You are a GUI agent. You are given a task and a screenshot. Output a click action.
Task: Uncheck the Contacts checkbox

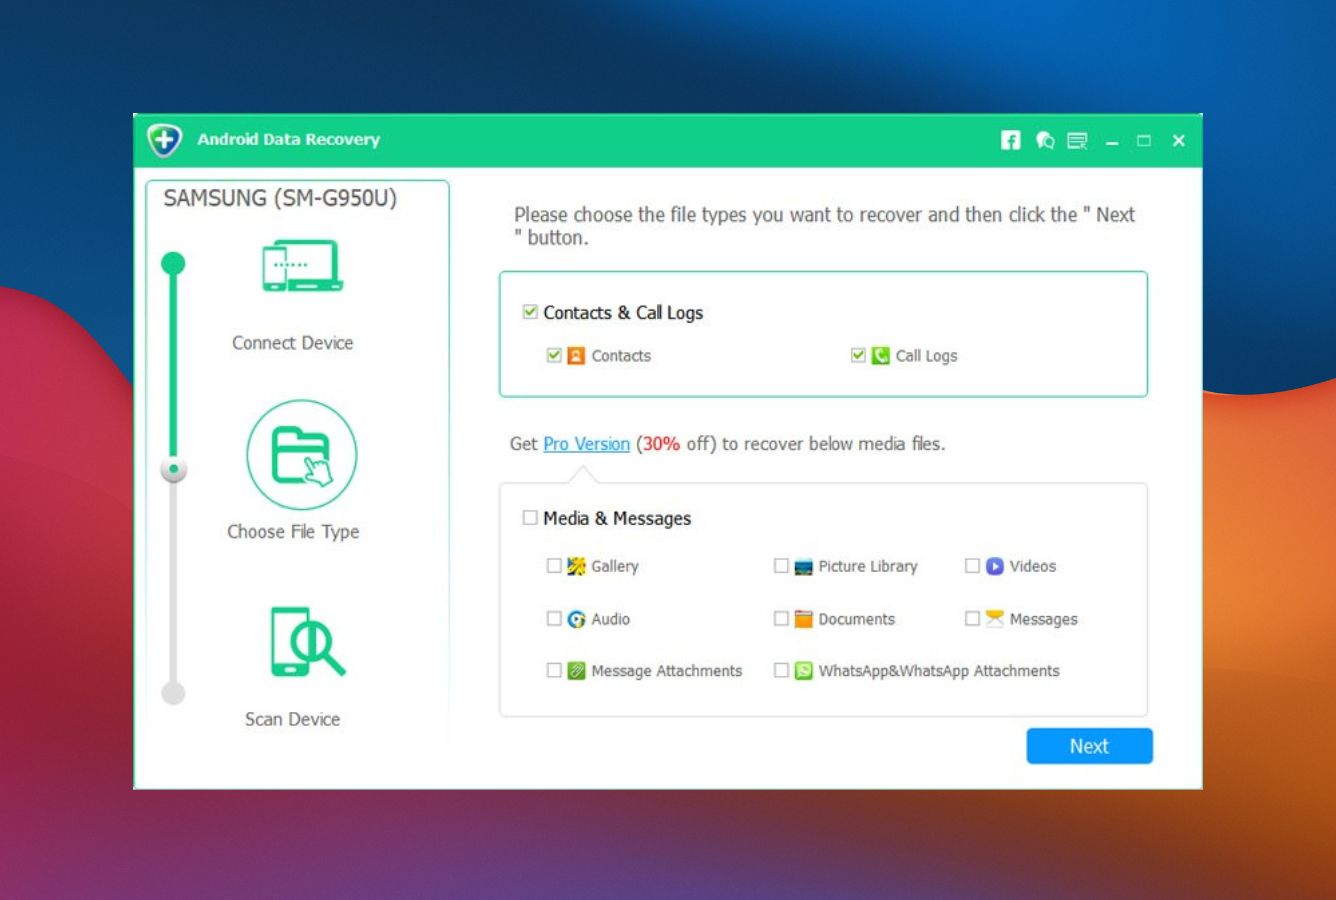coord(554,355)
